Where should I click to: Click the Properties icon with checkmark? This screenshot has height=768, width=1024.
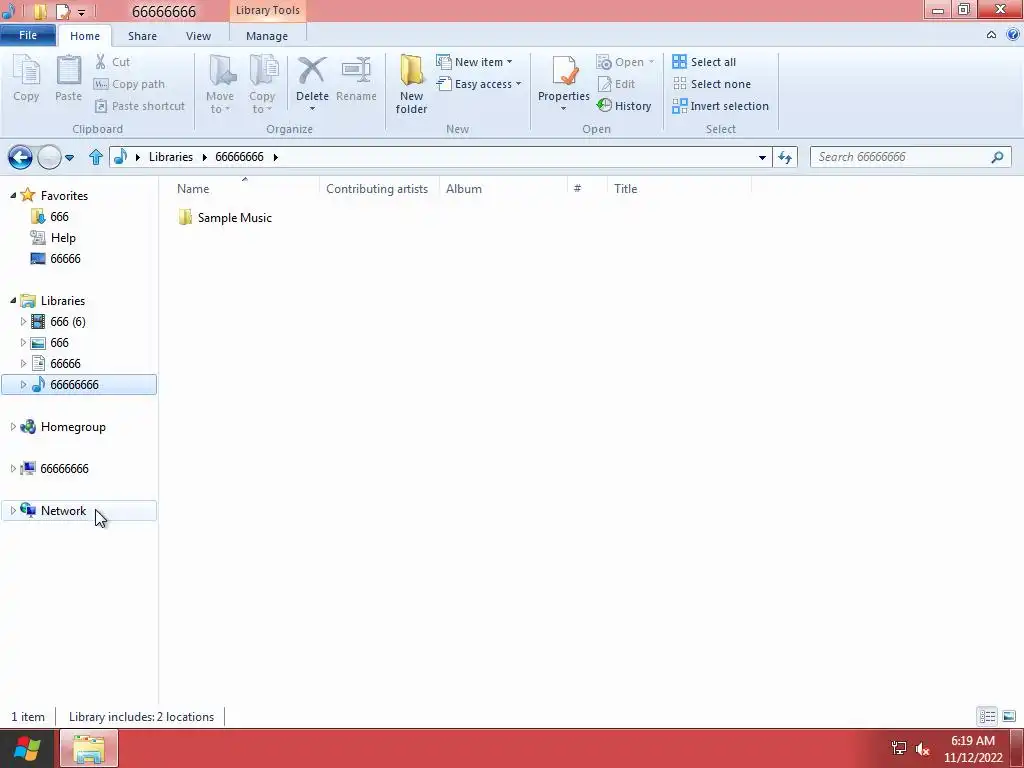(564, 71)
